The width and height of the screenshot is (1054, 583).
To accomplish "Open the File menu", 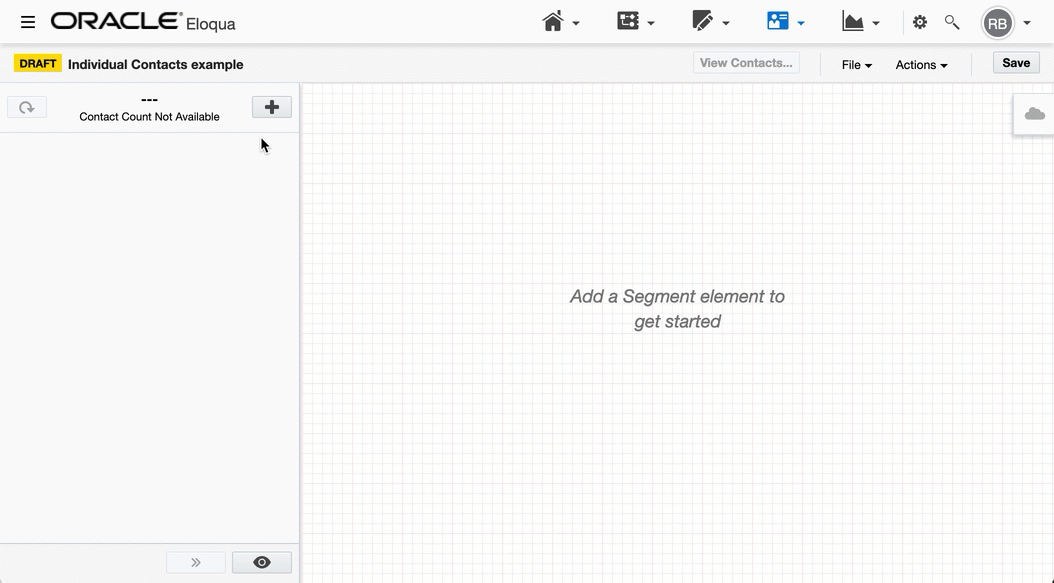I will click(856, 65).
